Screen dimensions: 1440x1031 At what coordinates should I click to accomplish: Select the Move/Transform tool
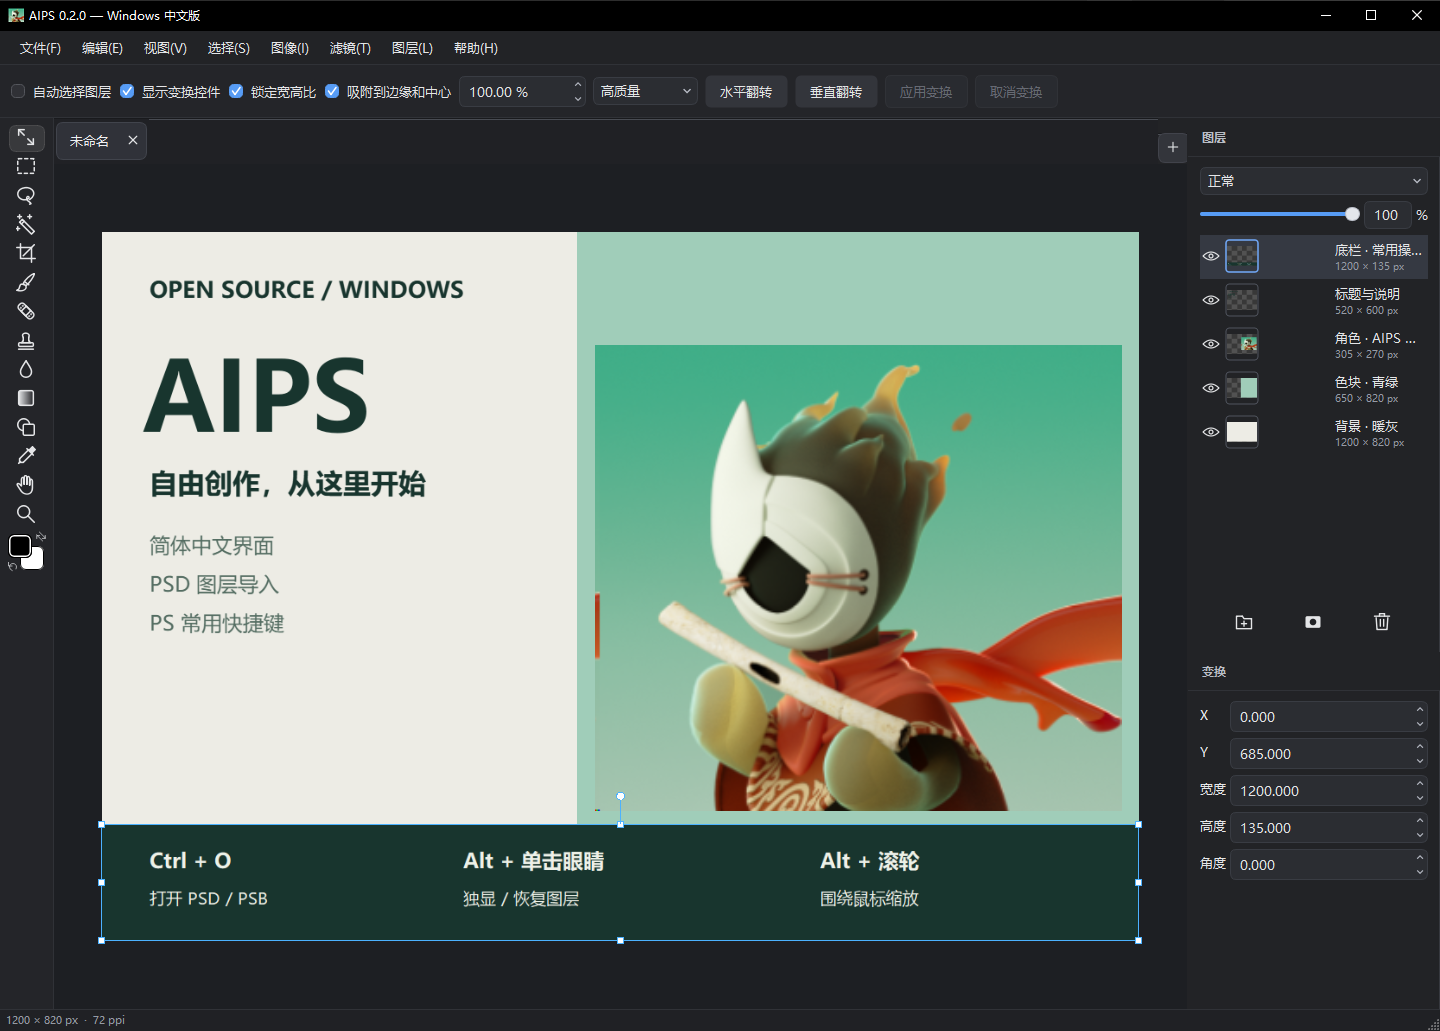[x=26, y=137]
